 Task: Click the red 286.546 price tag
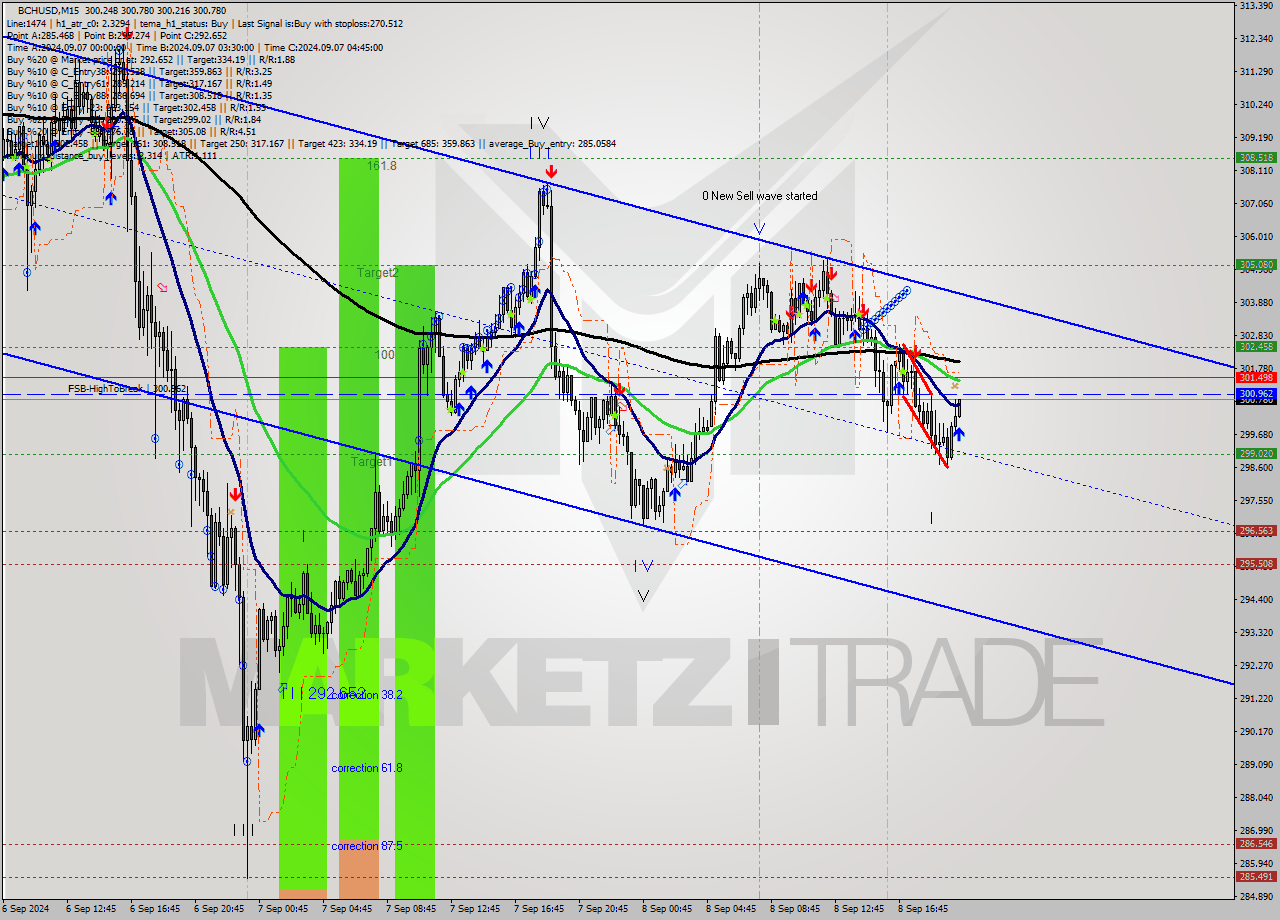1256,844
